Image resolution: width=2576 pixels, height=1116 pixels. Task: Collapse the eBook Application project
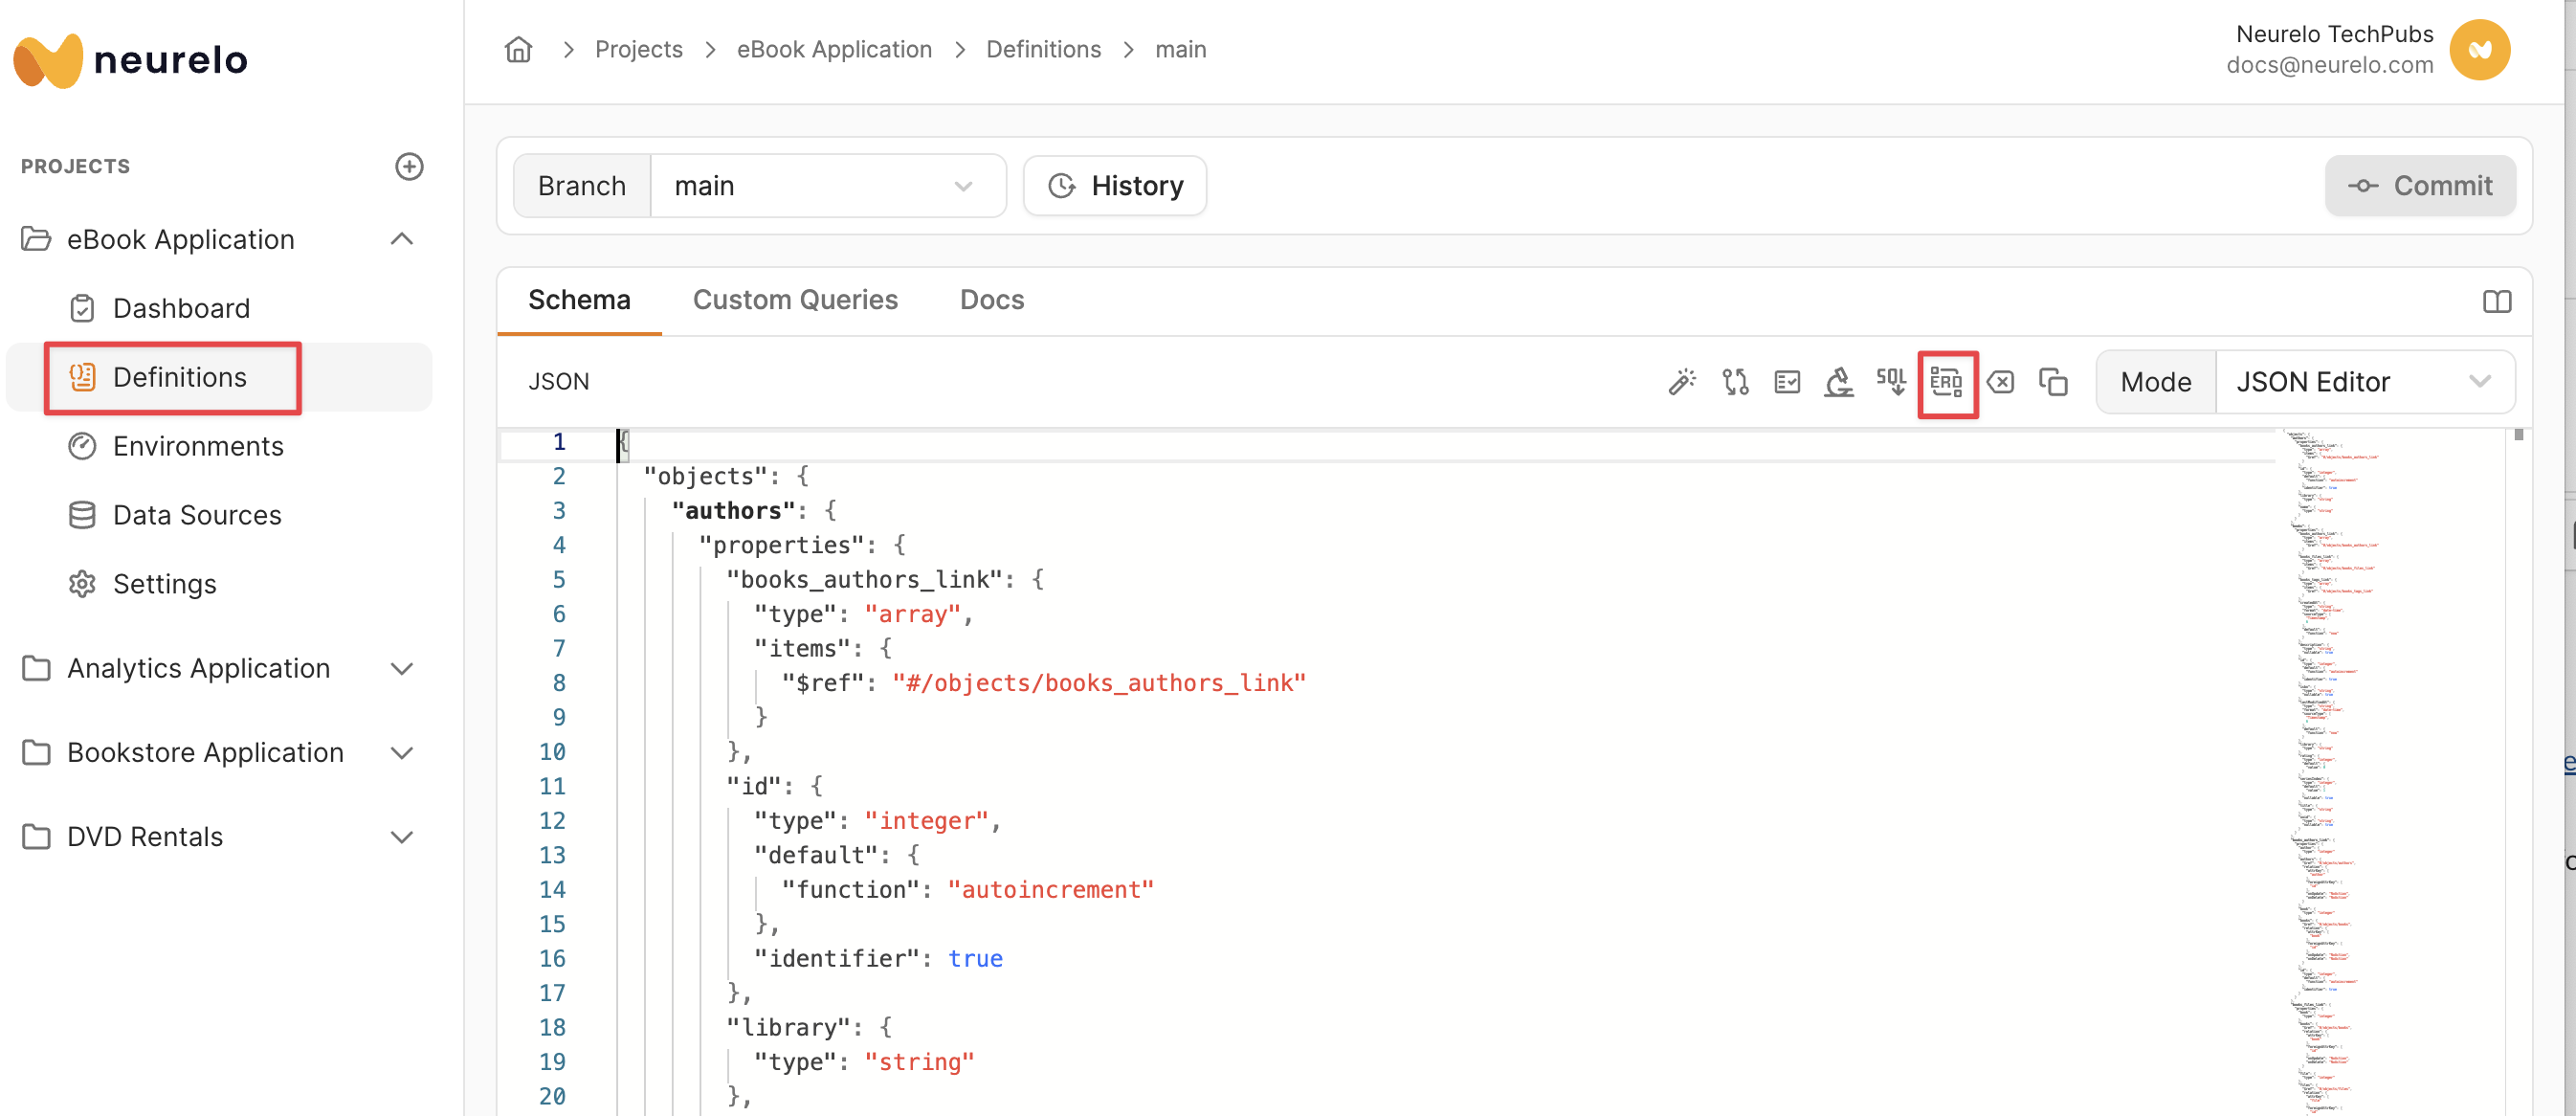(x=401, y=239)
